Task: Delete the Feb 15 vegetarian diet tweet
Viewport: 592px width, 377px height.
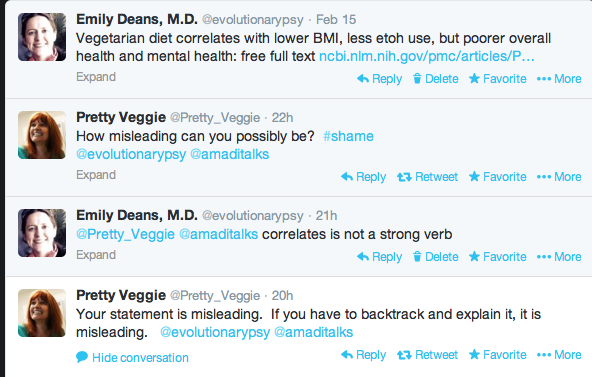Action: click(x=435, y=79)
